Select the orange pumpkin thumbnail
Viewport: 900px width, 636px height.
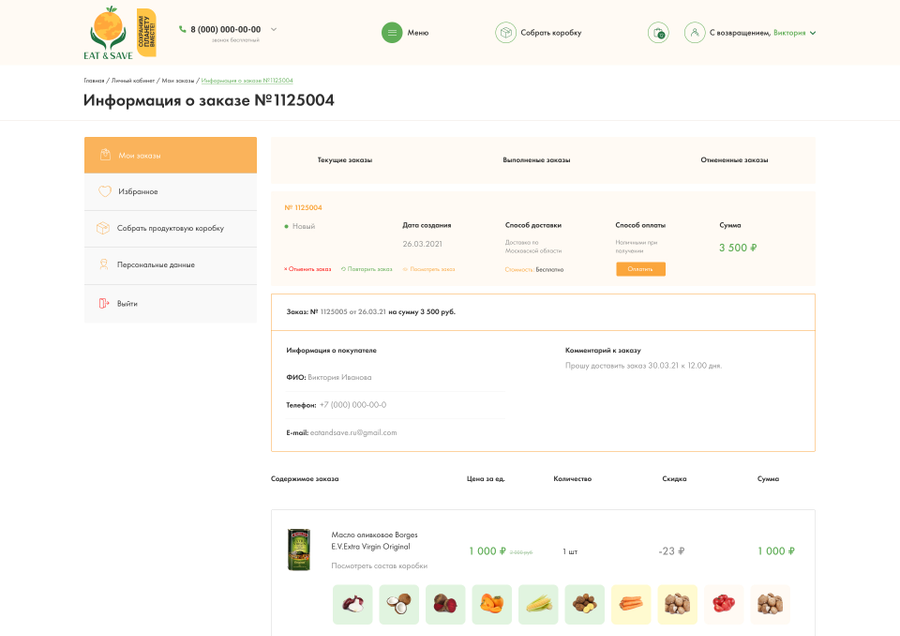point(492,604)
